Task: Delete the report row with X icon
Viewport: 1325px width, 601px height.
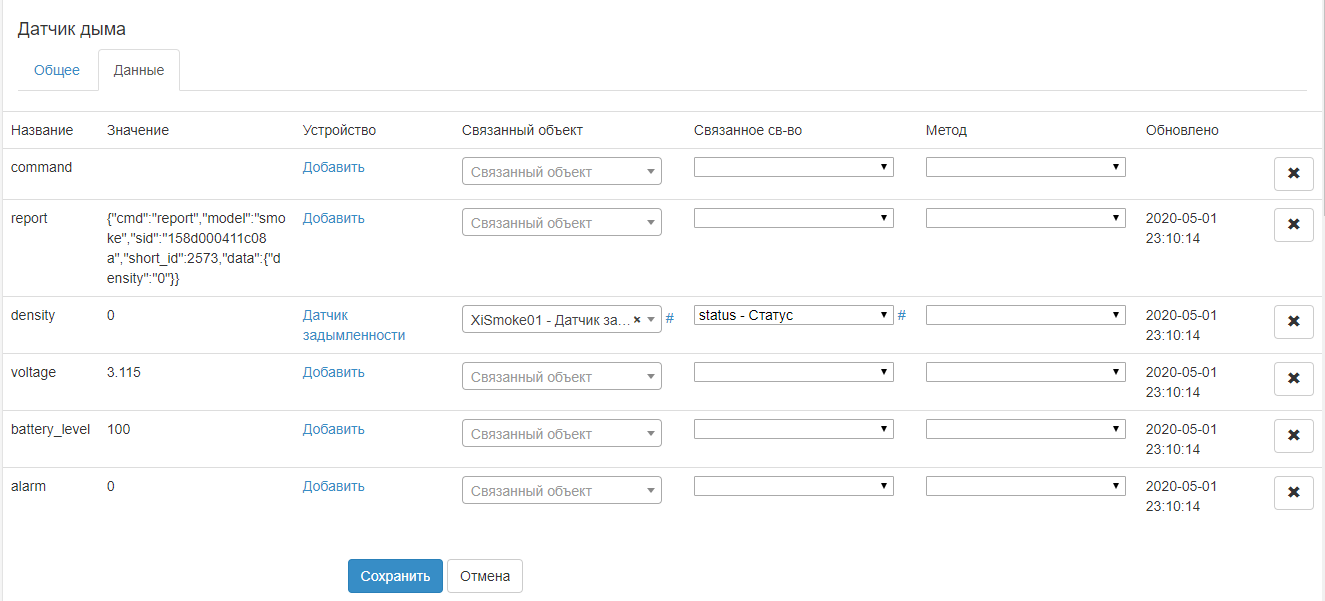Action: (1293, 224)
